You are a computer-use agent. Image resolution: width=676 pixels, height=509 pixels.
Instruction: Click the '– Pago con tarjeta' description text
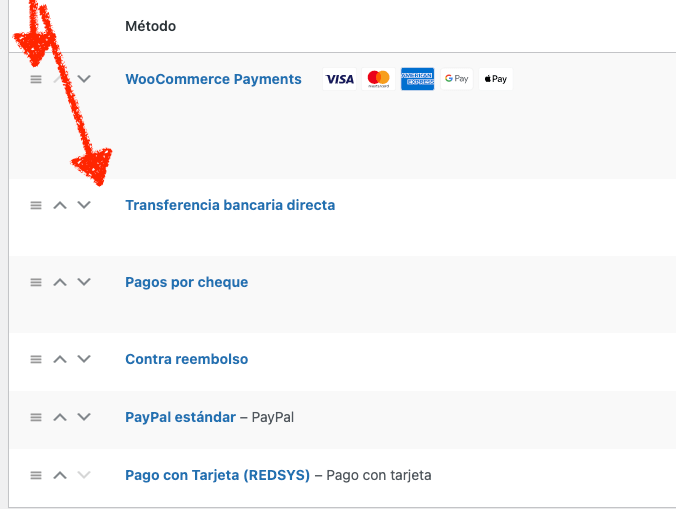tap(373, 475)
